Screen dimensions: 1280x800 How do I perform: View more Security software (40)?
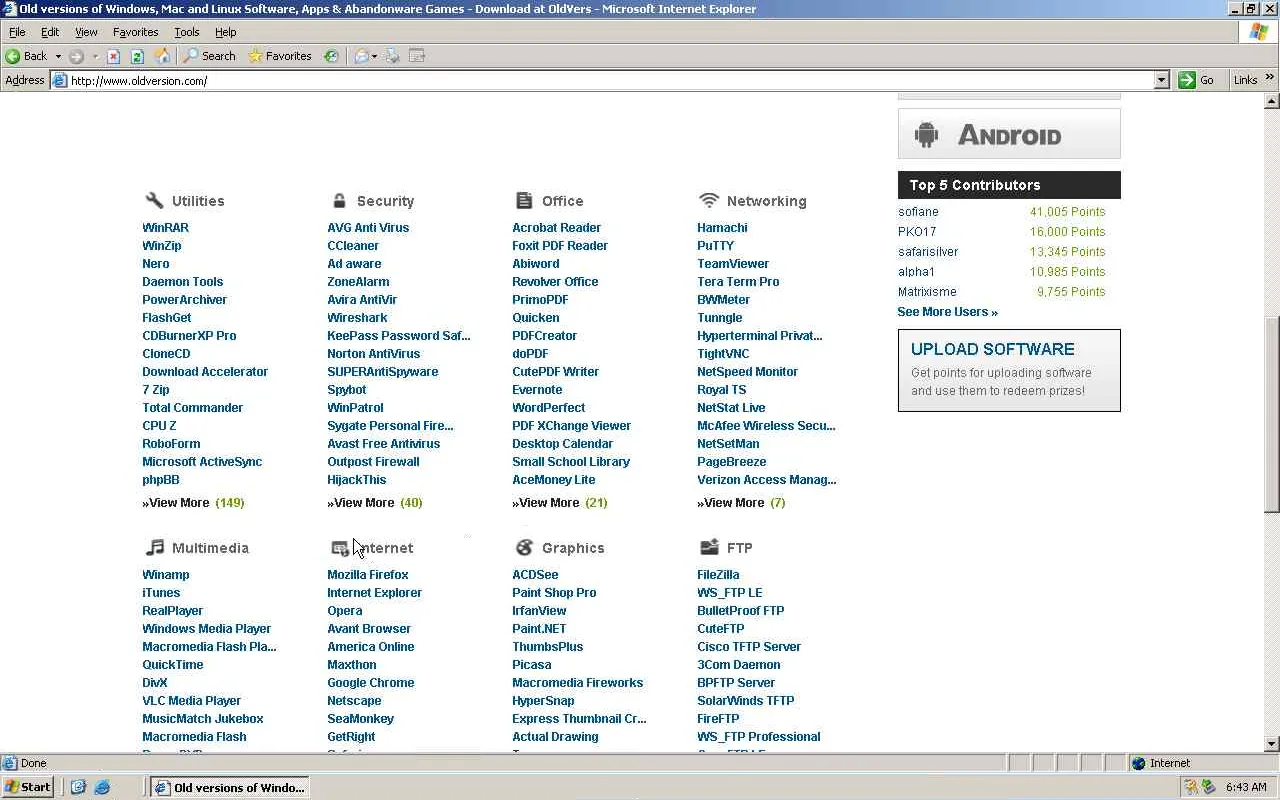coord(375,502)
